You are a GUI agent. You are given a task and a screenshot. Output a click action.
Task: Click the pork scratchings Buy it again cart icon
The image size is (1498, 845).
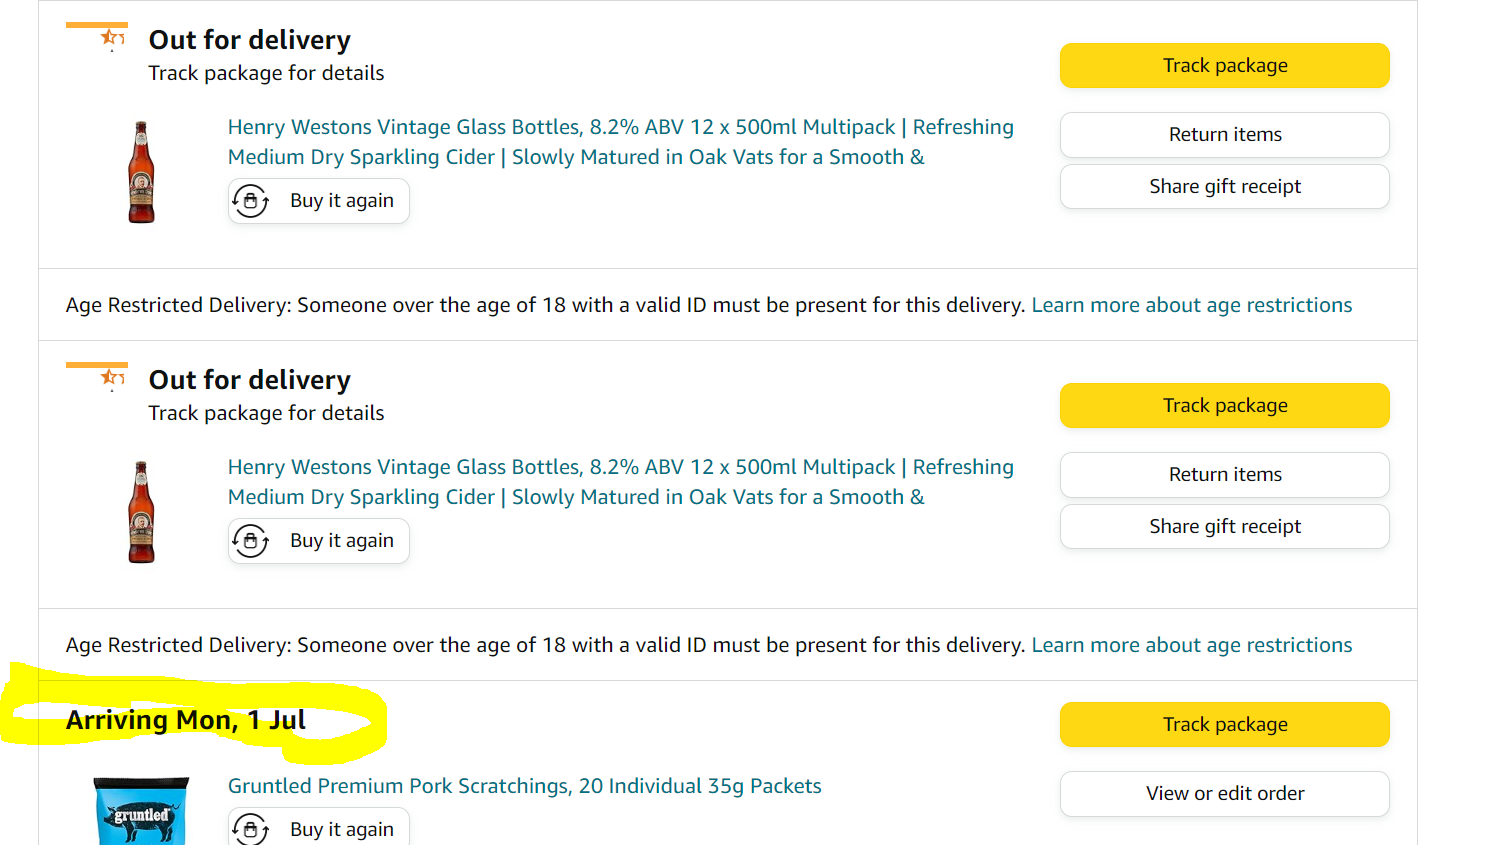tap(251, 829)
